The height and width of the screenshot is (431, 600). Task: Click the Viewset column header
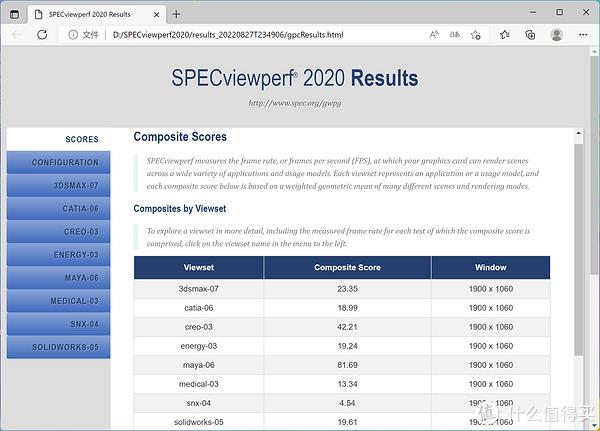tap(199, 268)
